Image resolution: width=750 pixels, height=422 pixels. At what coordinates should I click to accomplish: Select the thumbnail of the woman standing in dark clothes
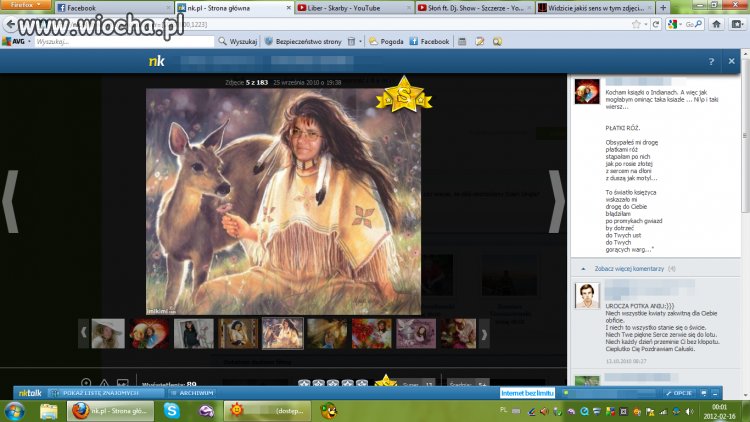tap(194, 333)
